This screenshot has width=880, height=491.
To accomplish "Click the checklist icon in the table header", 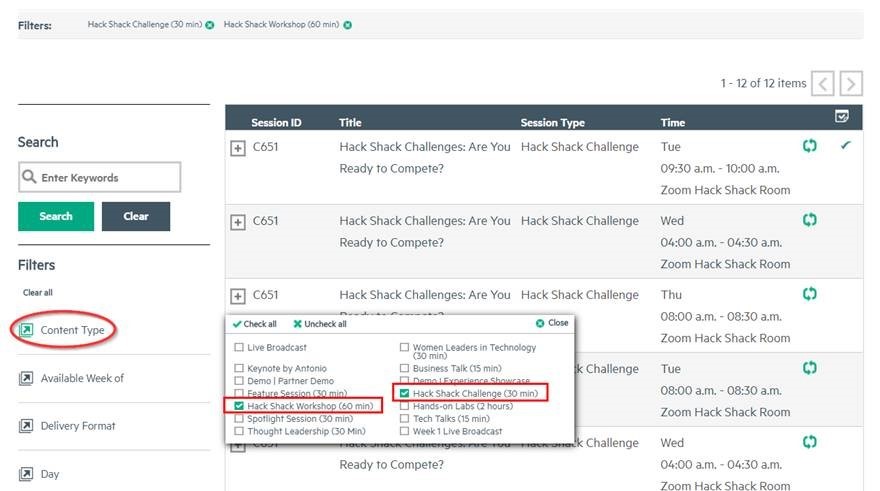I will tap(842, 117).
